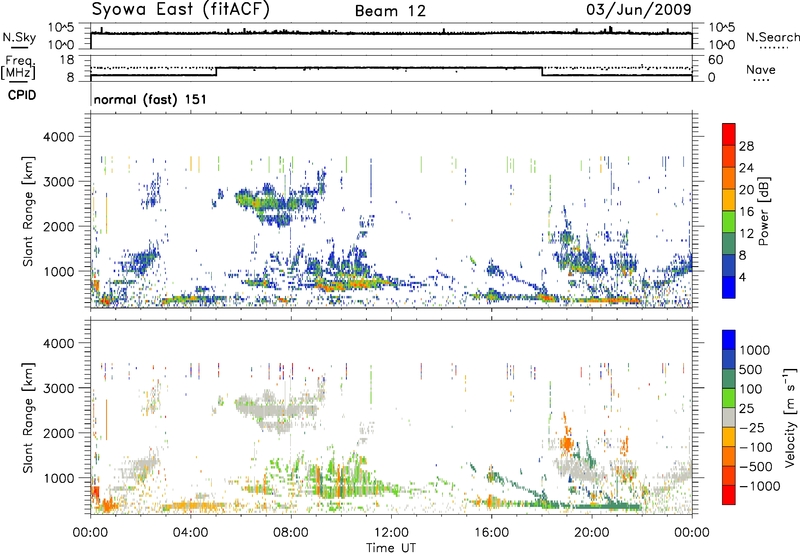This screenshot has height=554, width=800.
Task: Click the light green segment of Power colorbar
Action: [729, 221]
